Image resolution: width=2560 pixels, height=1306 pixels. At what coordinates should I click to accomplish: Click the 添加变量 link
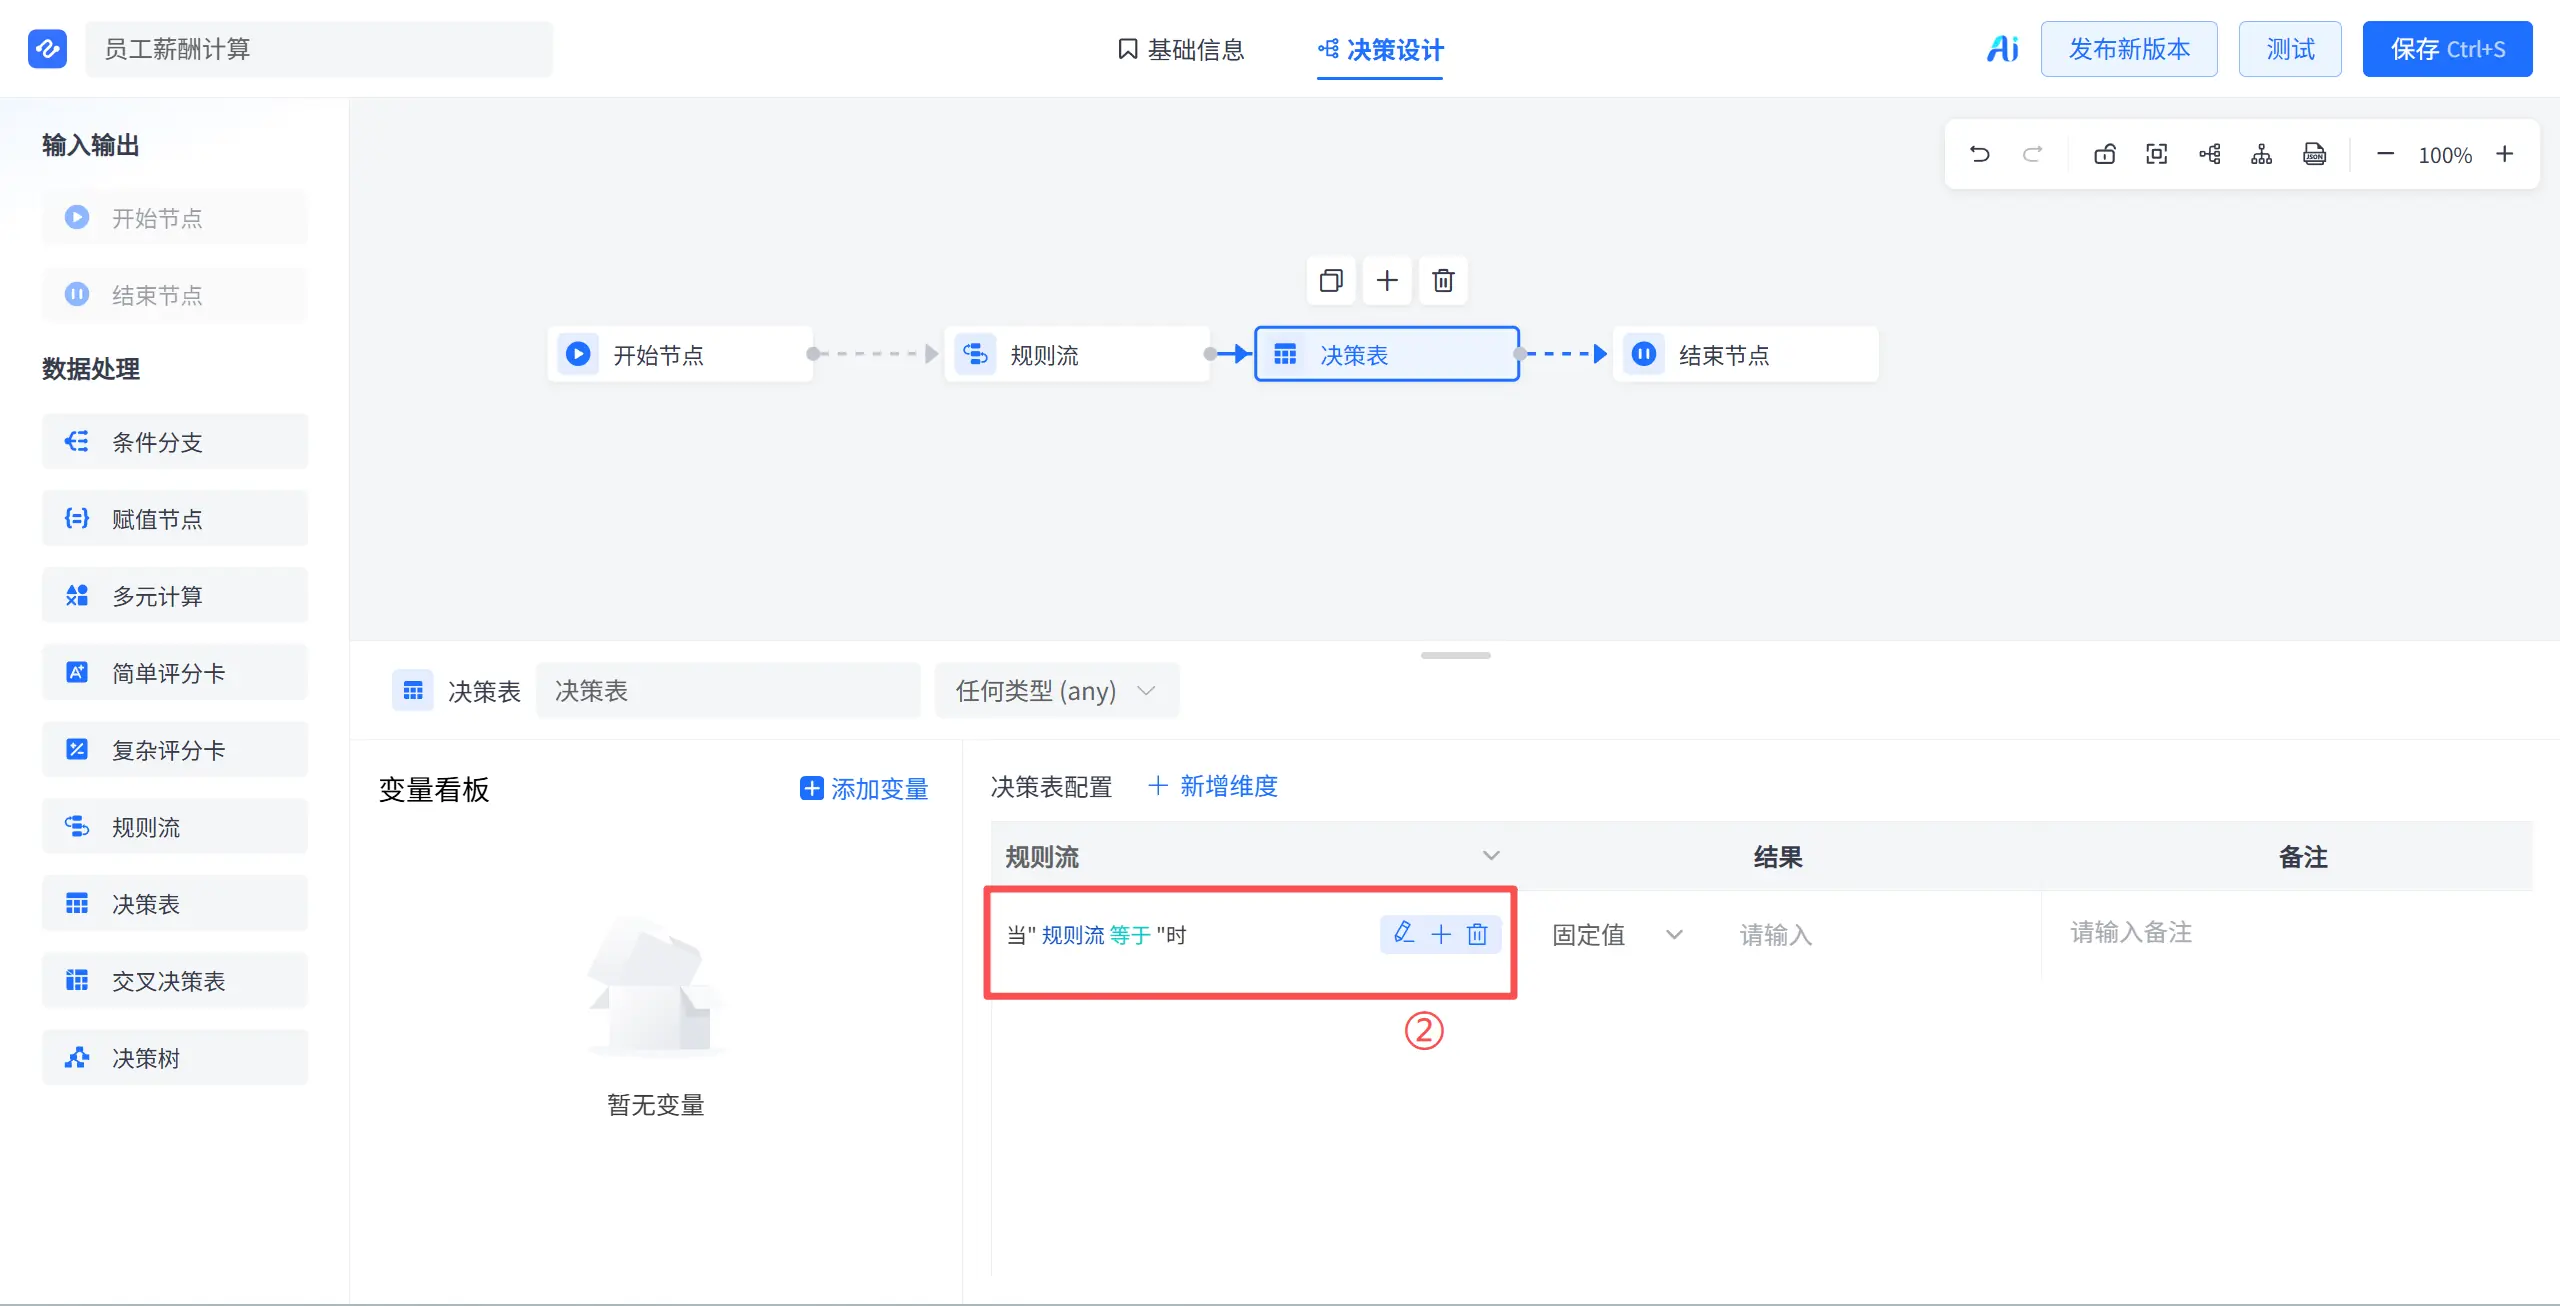[x=864, y=789]
